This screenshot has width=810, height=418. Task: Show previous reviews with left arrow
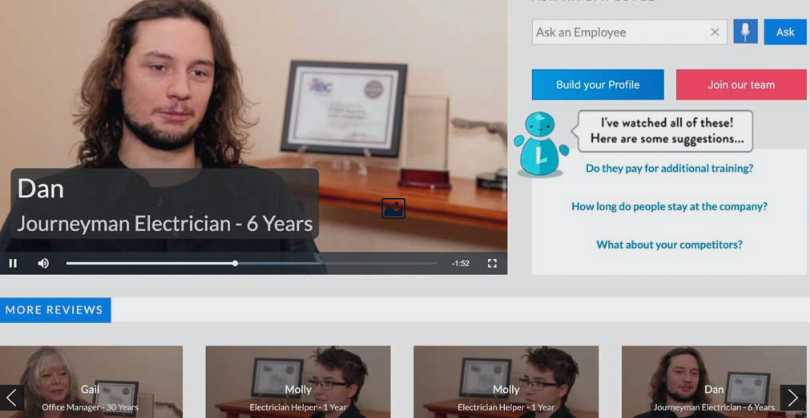[x=11, y=398]
